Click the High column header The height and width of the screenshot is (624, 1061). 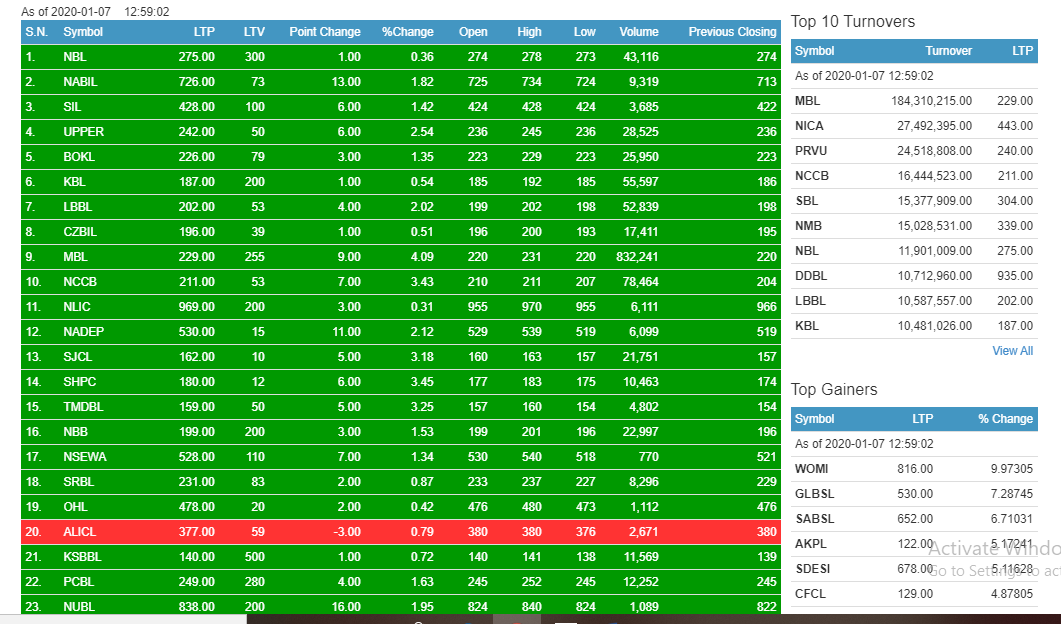529,32
